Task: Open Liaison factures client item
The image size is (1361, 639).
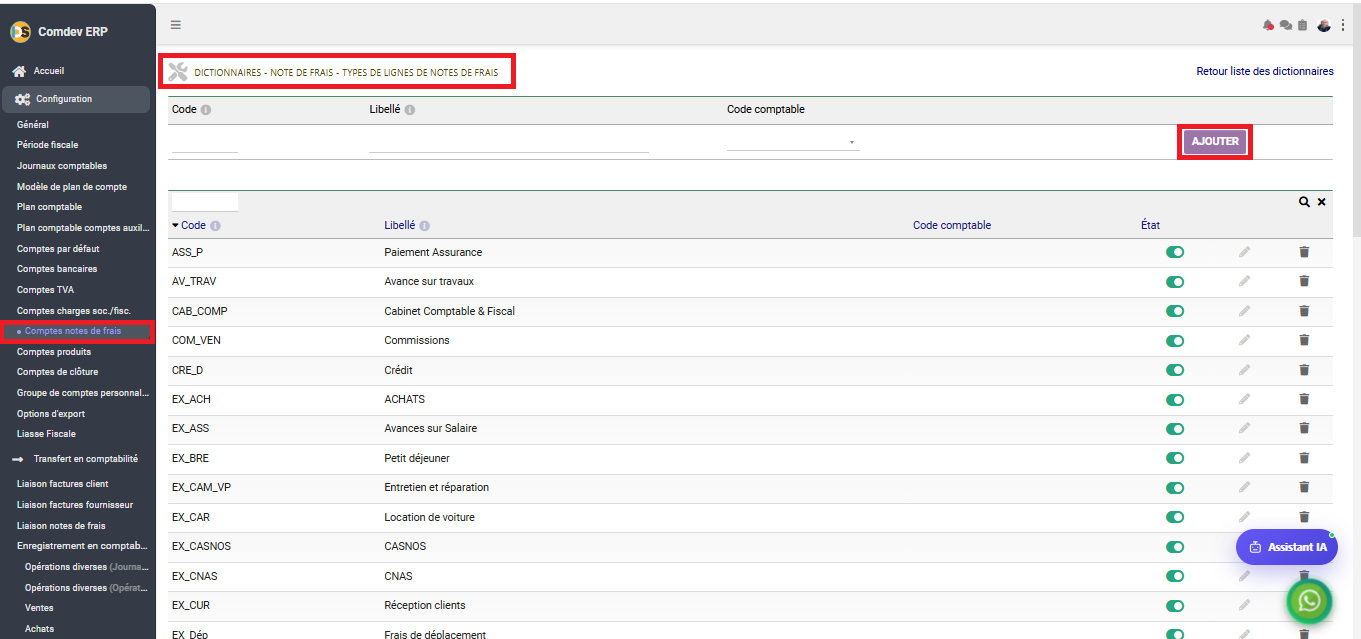Action: click(x=62, y=484)
